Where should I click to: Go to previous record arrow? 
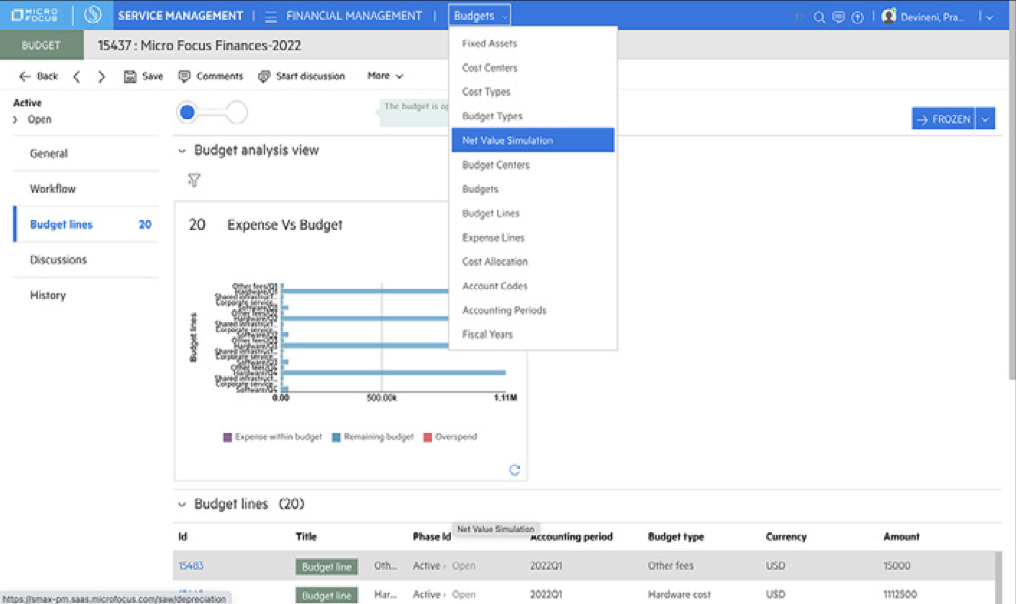coord(76,76)
